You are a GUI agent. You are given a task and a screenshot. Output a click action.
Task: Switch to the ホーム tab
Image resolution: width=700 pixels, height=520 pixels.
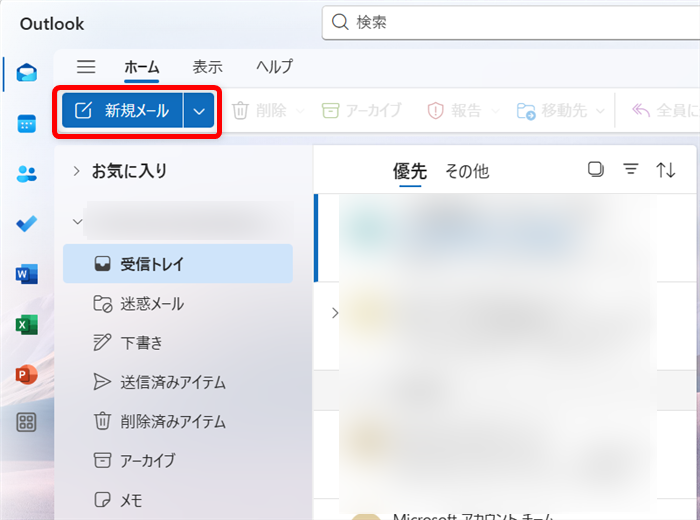click(x=142, y=67)
